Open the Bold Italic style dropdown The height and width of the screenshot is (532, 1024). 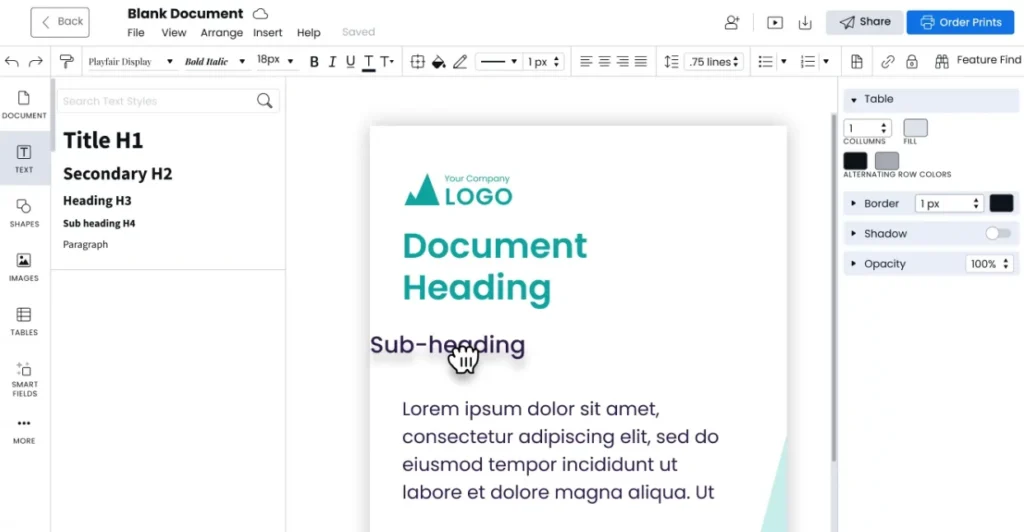click(x=214, y=61)
